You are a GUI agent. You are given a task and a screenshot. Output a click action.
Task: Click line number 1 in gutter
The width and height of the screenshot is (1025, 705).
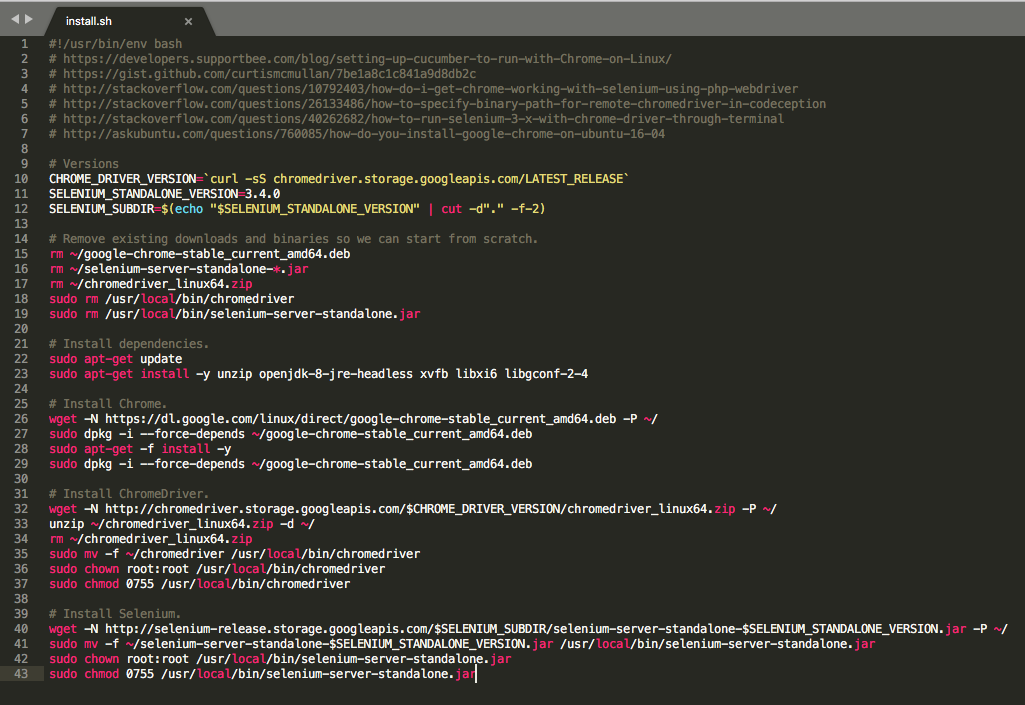point(24,44)
